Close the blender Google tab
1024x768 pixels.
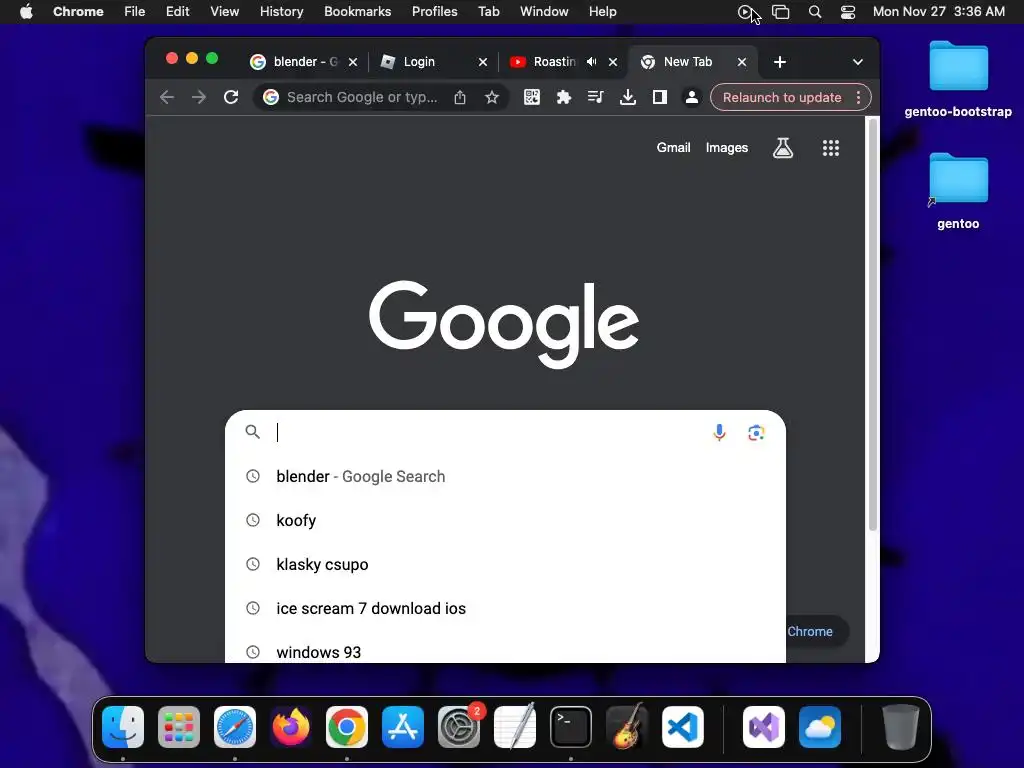click(353, 62)
